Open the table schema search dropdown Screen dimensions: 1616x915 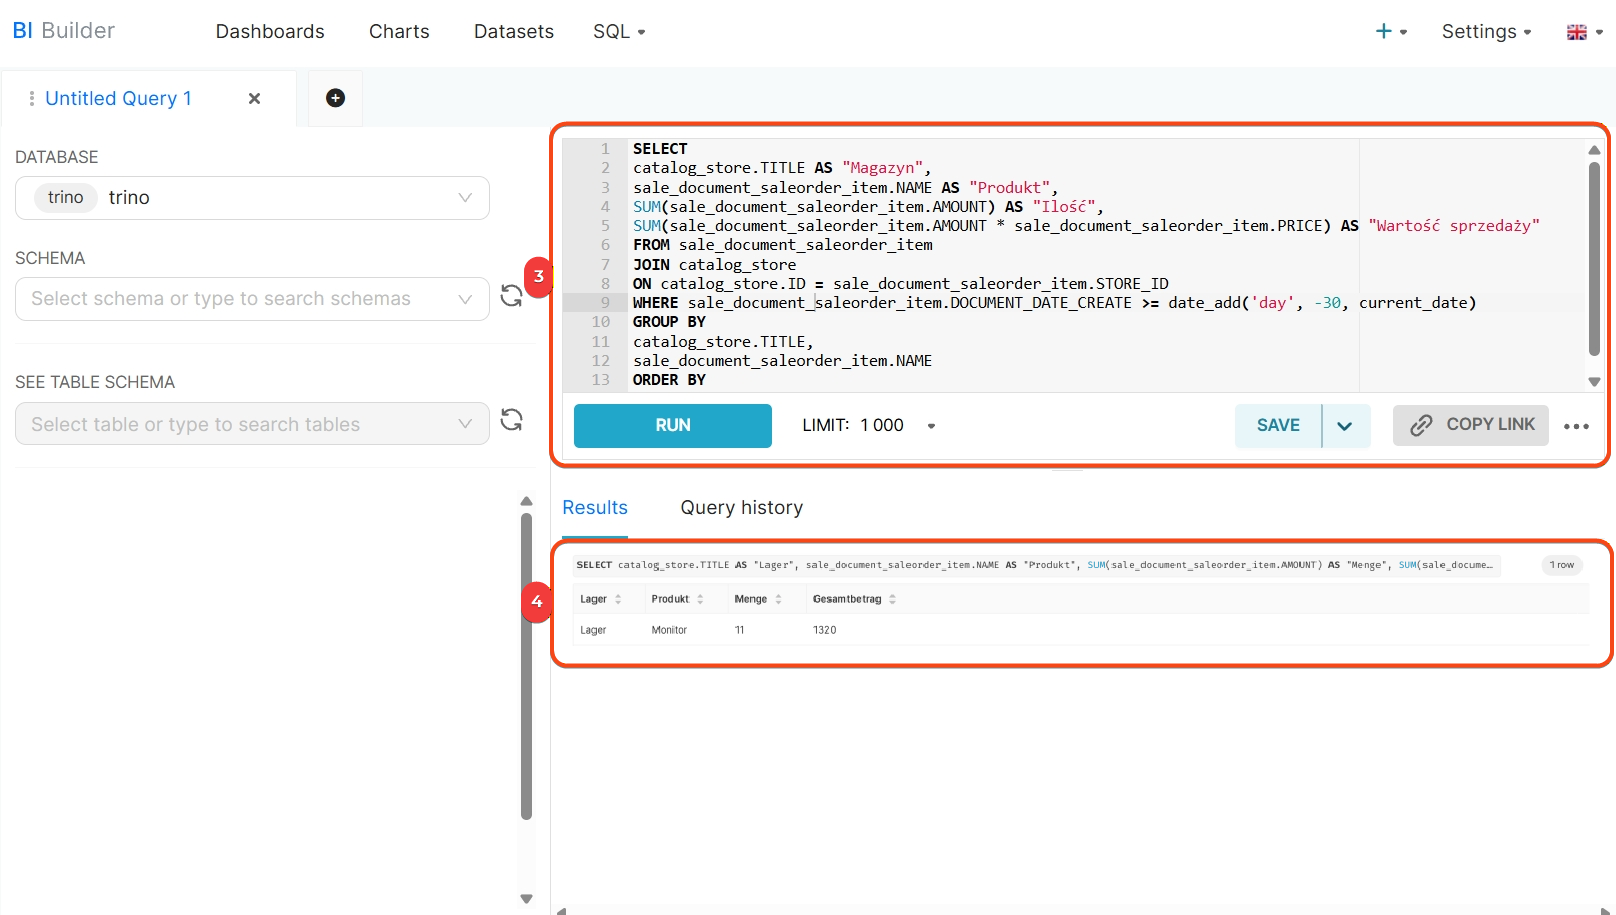(464, 424)
